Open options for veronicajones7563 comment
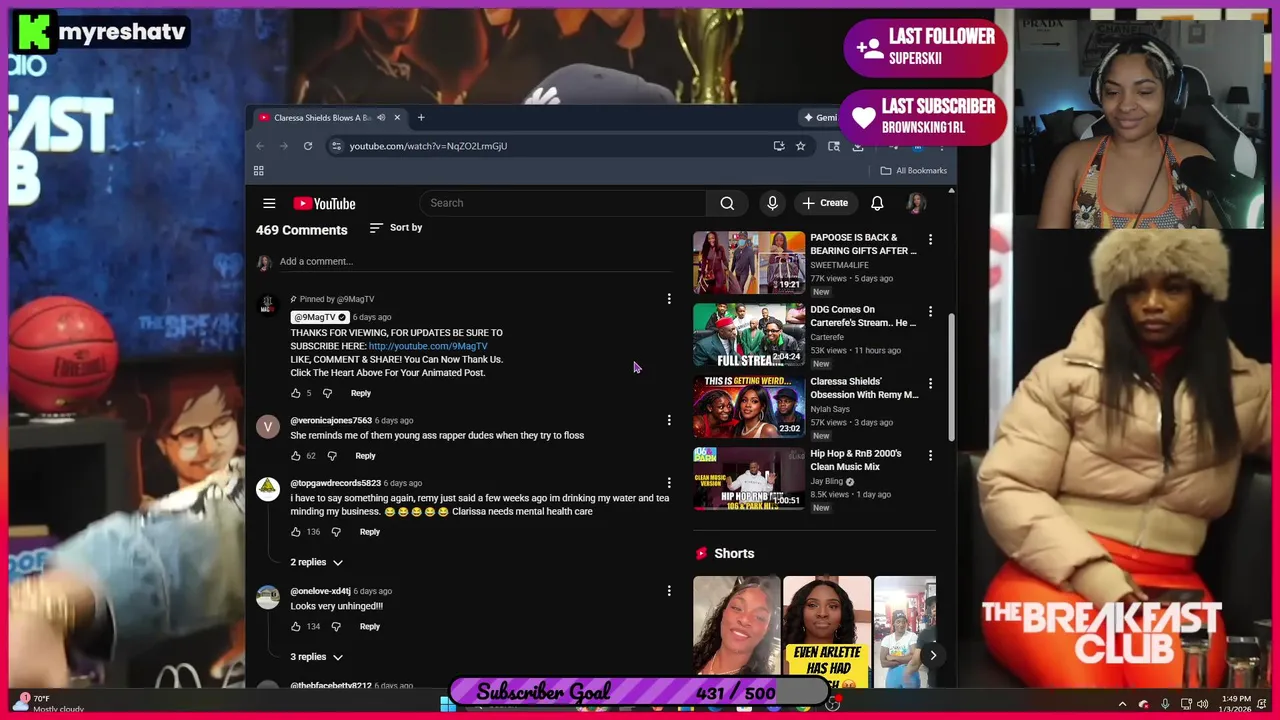The height and width of the screenshot is (720, 1280). pyautogui.click(x=669, y=421)
